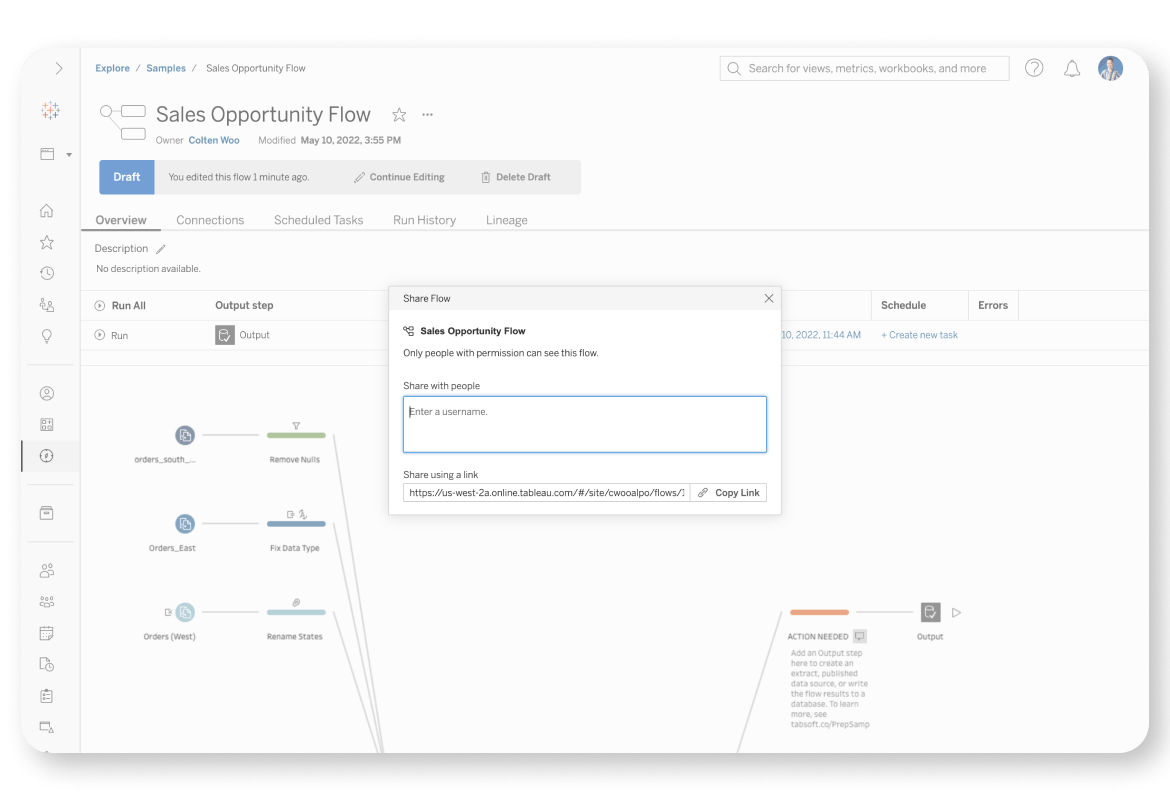The width and height of the screenshot is (1170, 801).
Task: Select the Orders (West) input step node
Action: click(185, 612)
